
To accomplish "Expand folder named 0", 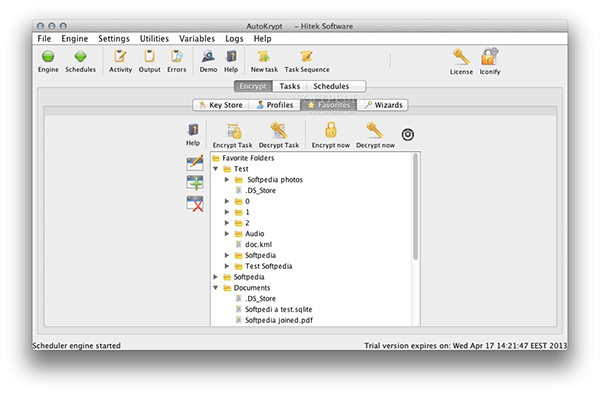I will 227,201.
